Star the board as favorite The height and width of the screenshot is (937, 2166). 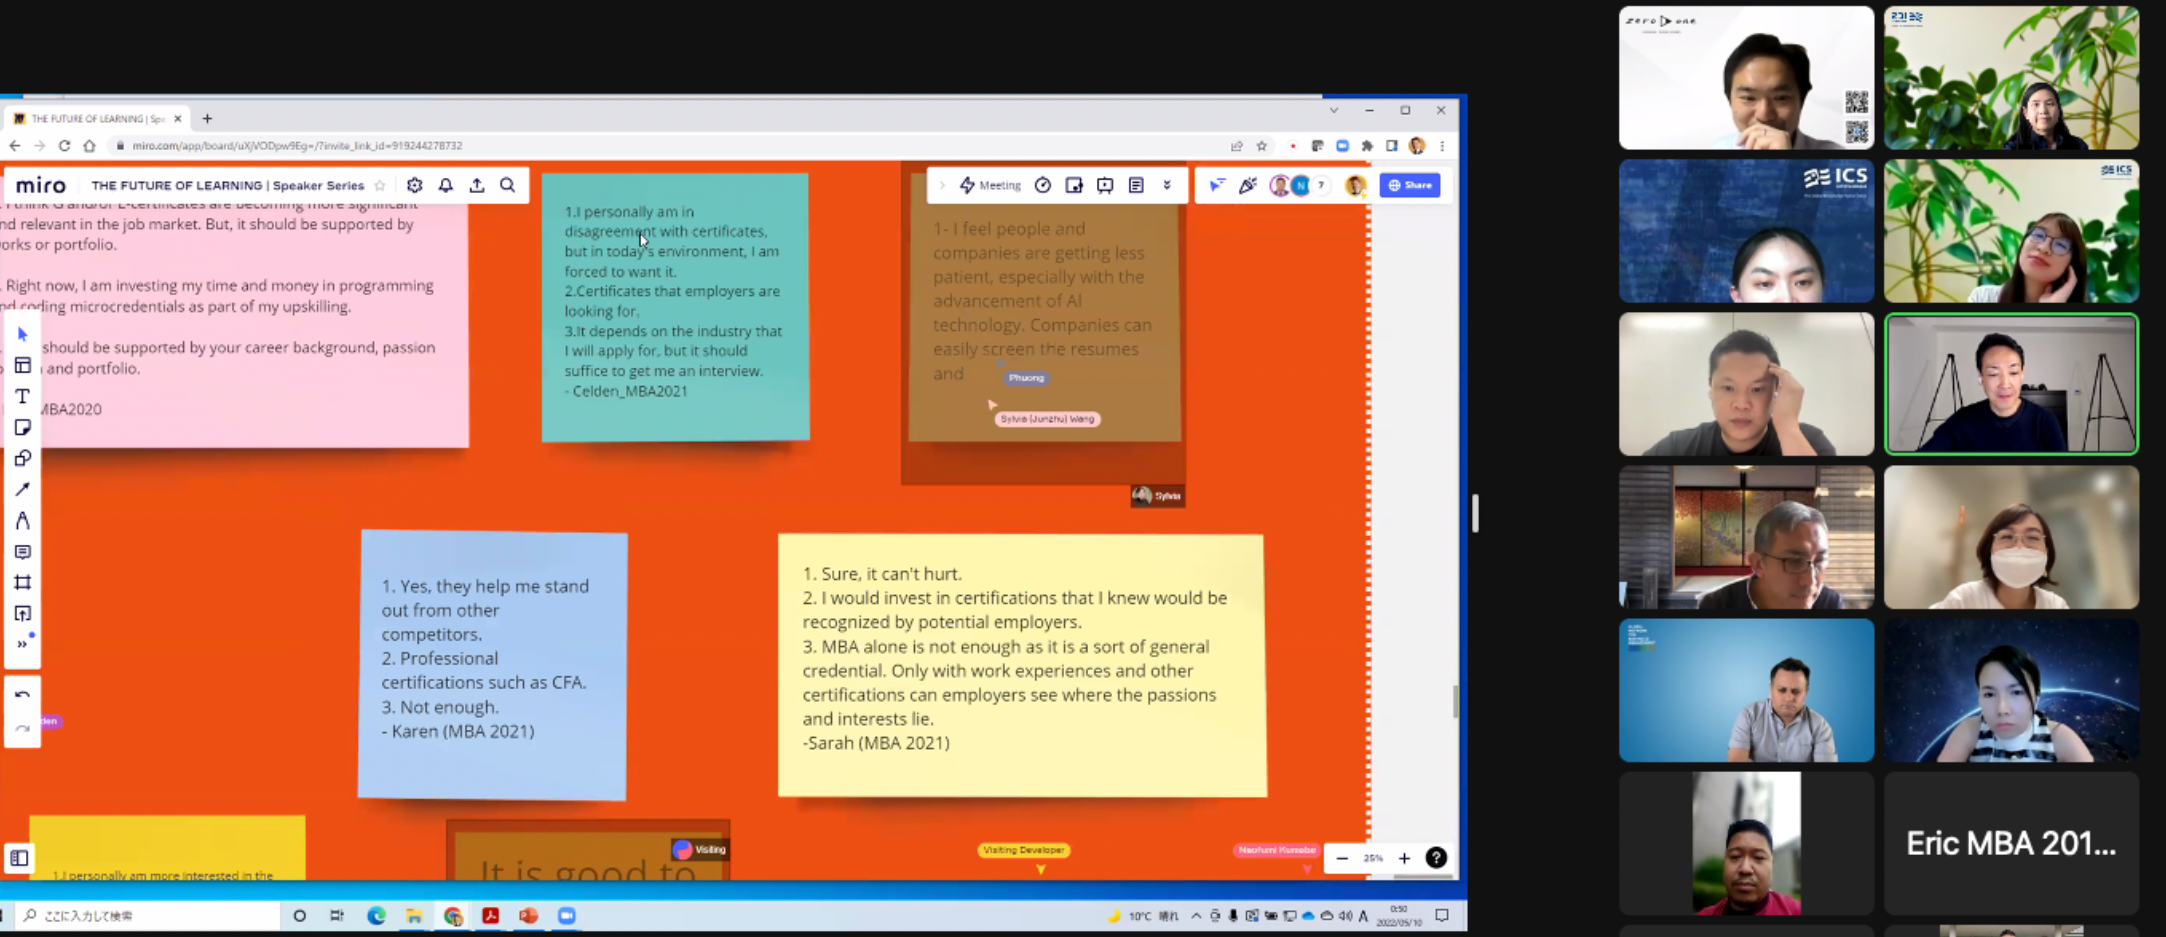(x=380, y=185)
